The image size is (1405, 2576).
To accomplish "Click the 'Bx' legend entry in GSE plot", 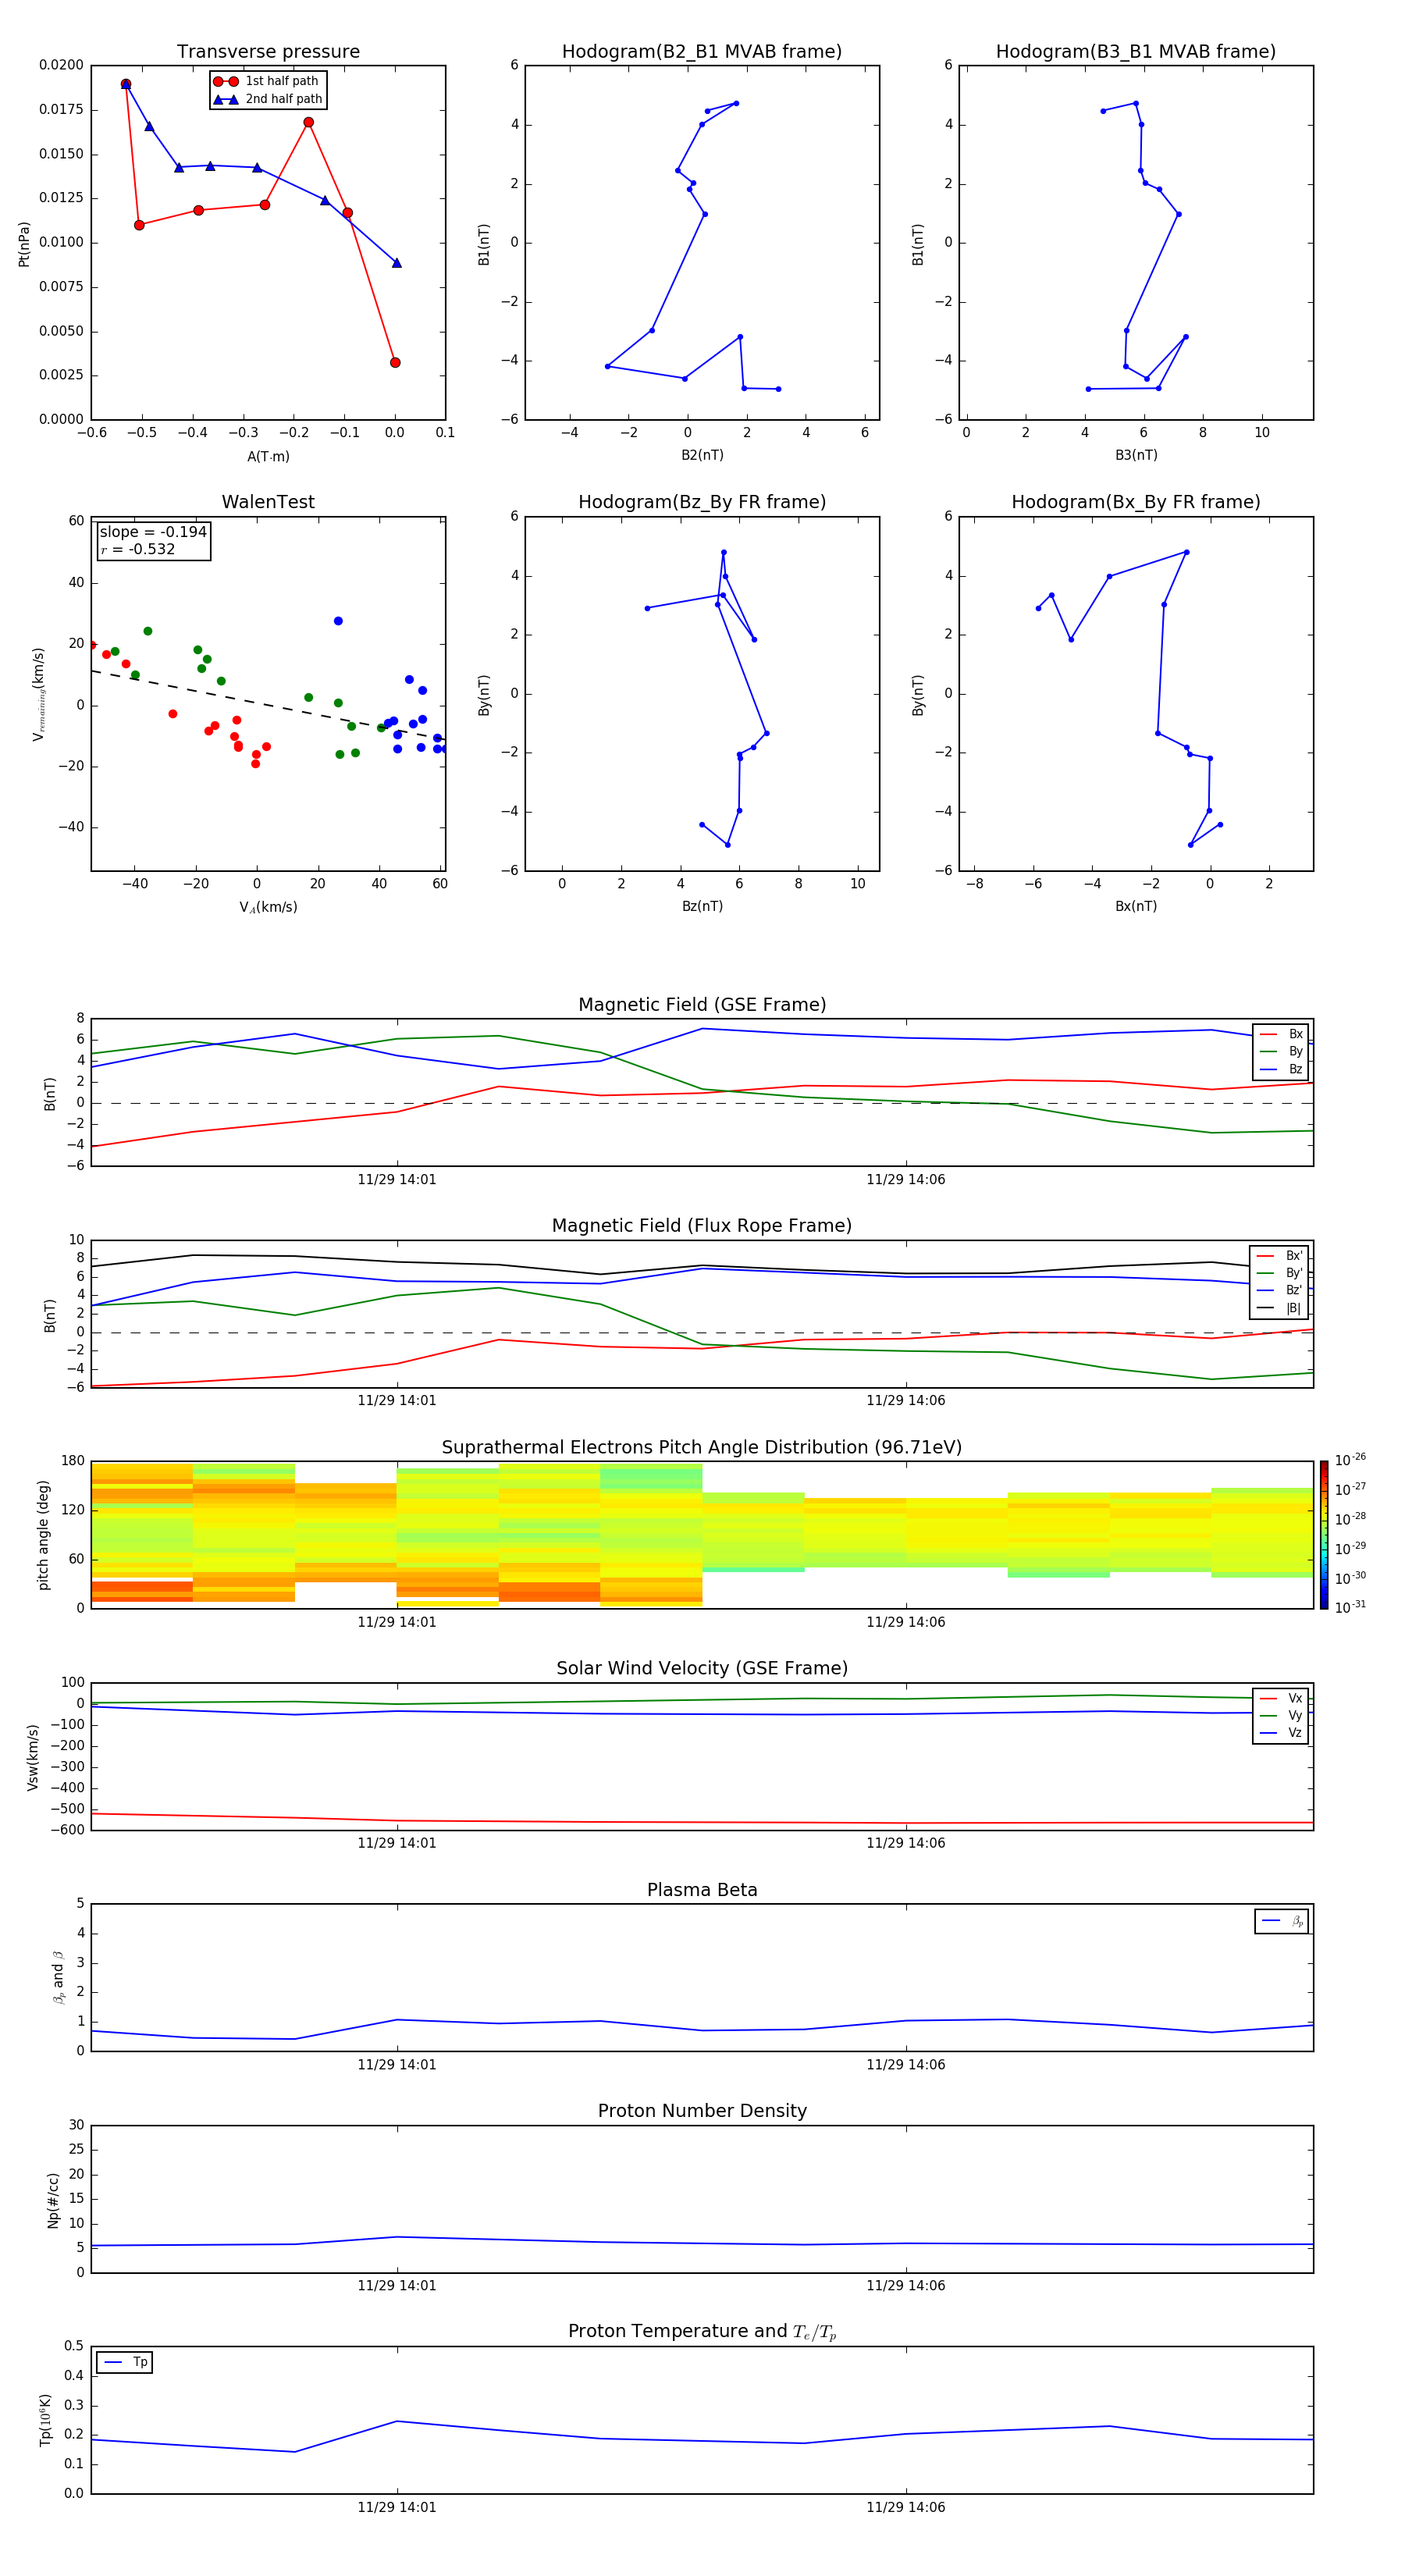I will tap(1281, 1034).
